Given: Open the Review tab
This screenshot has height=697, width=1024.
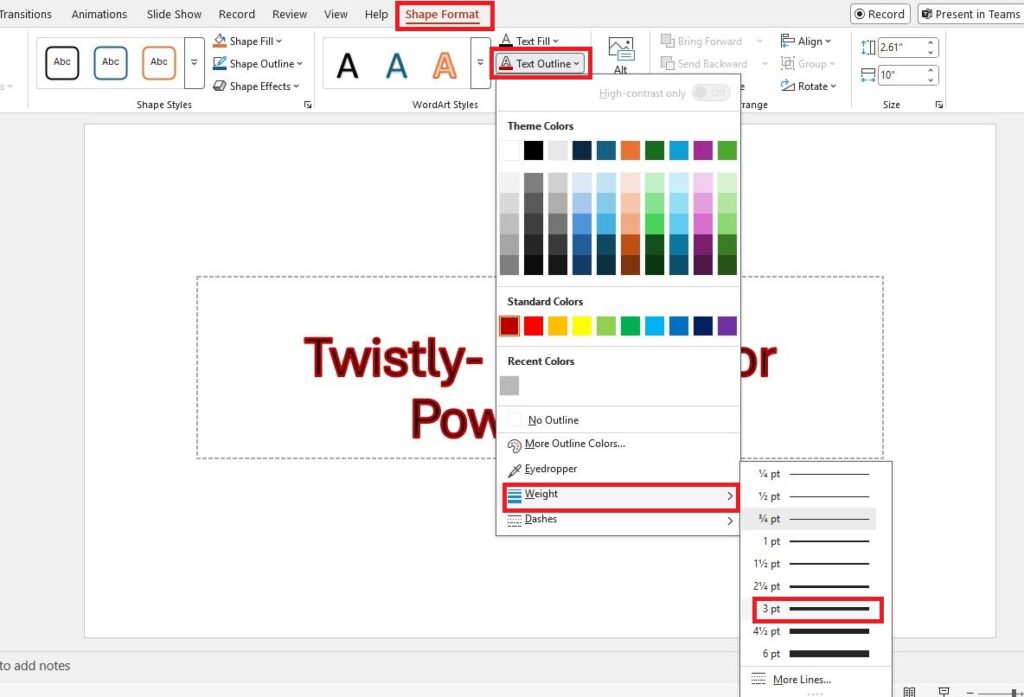Looking at the screenshot, I should [289, 14].
